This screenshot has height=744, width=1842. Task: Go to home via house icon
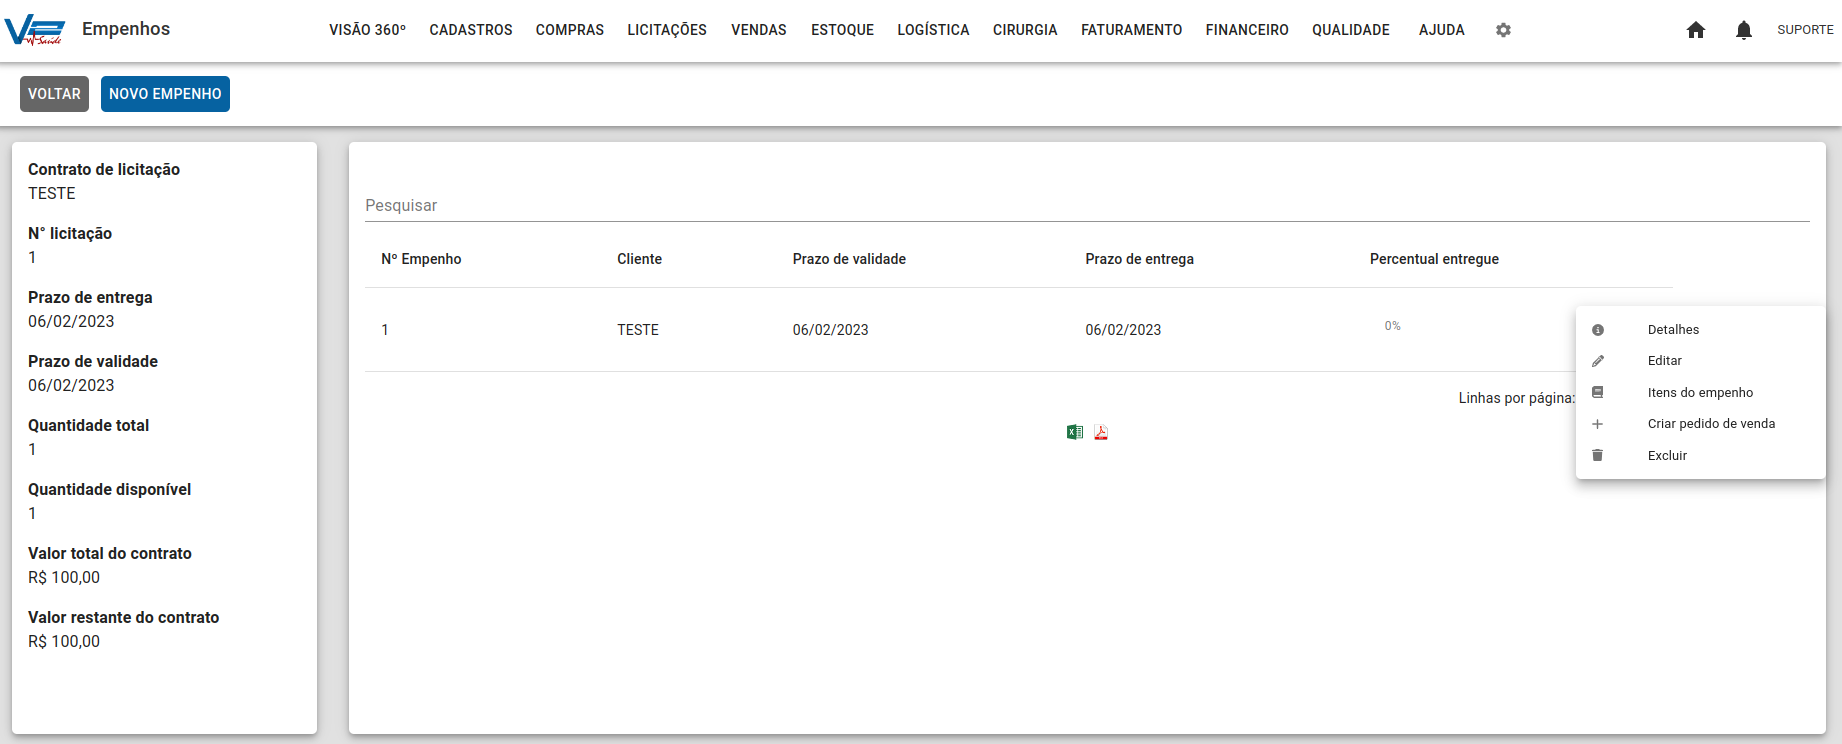click(1696, 30)
